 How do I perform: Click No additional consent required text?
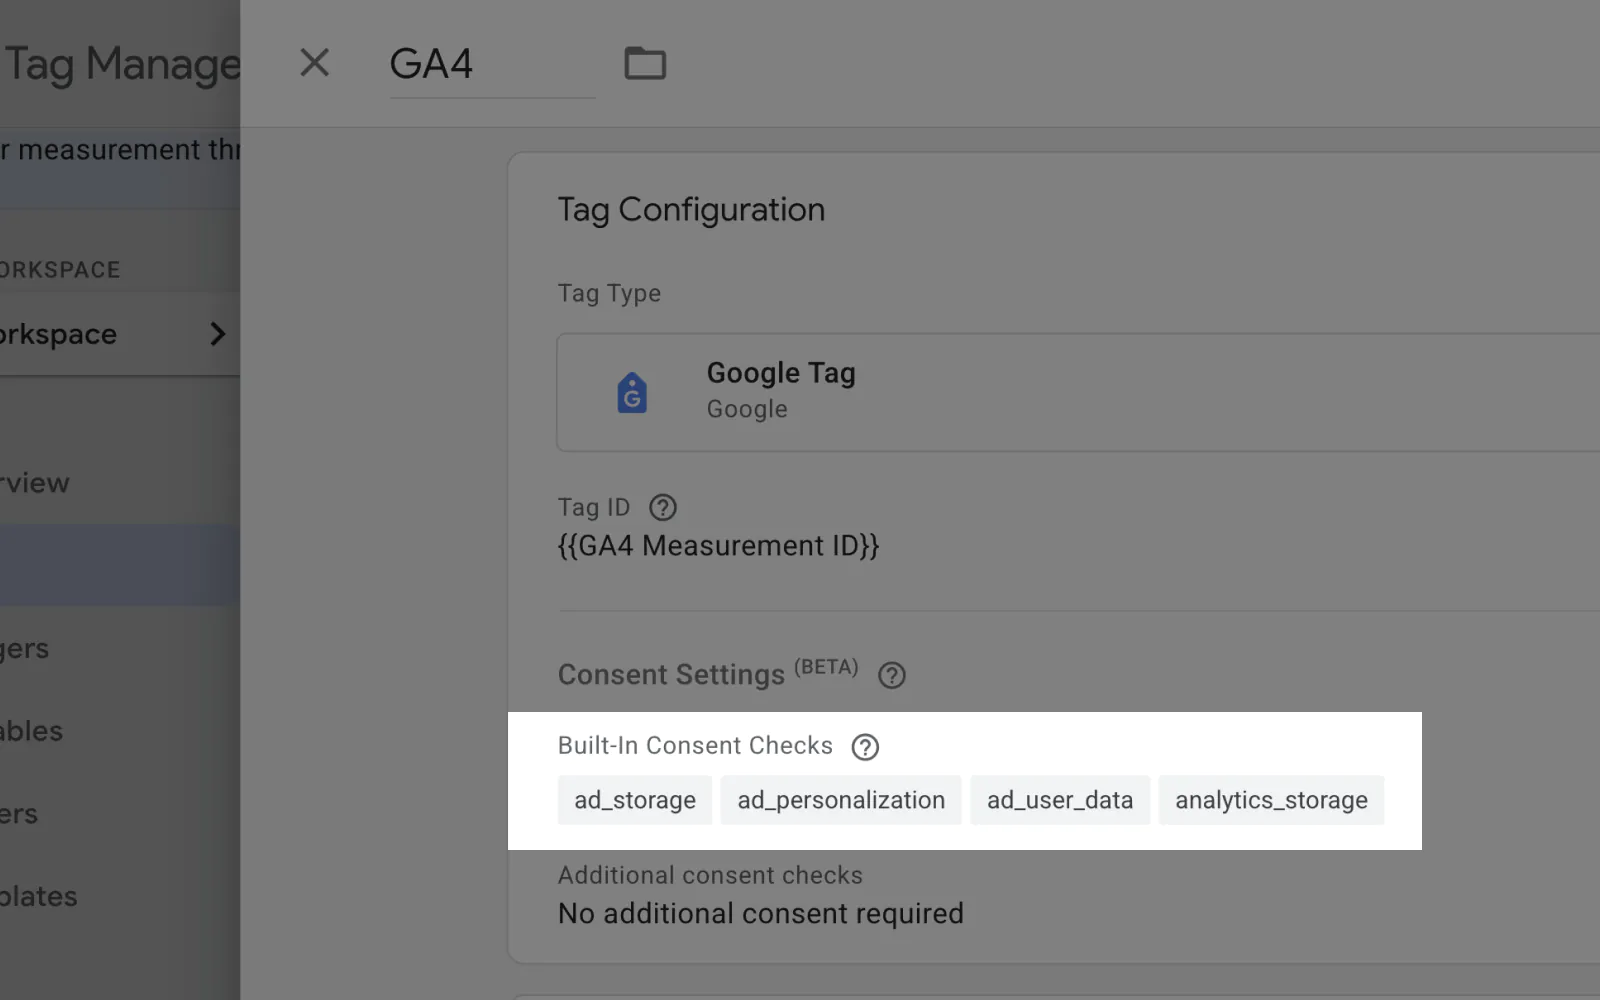[x=760, y=914]
